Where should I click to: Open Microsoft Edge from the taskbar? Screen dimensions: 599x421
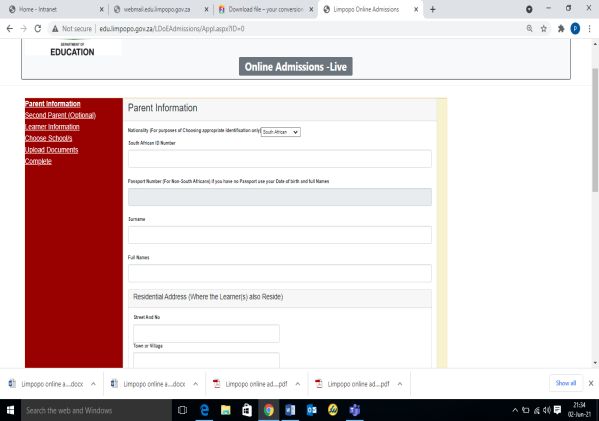[x=205, y=410]
